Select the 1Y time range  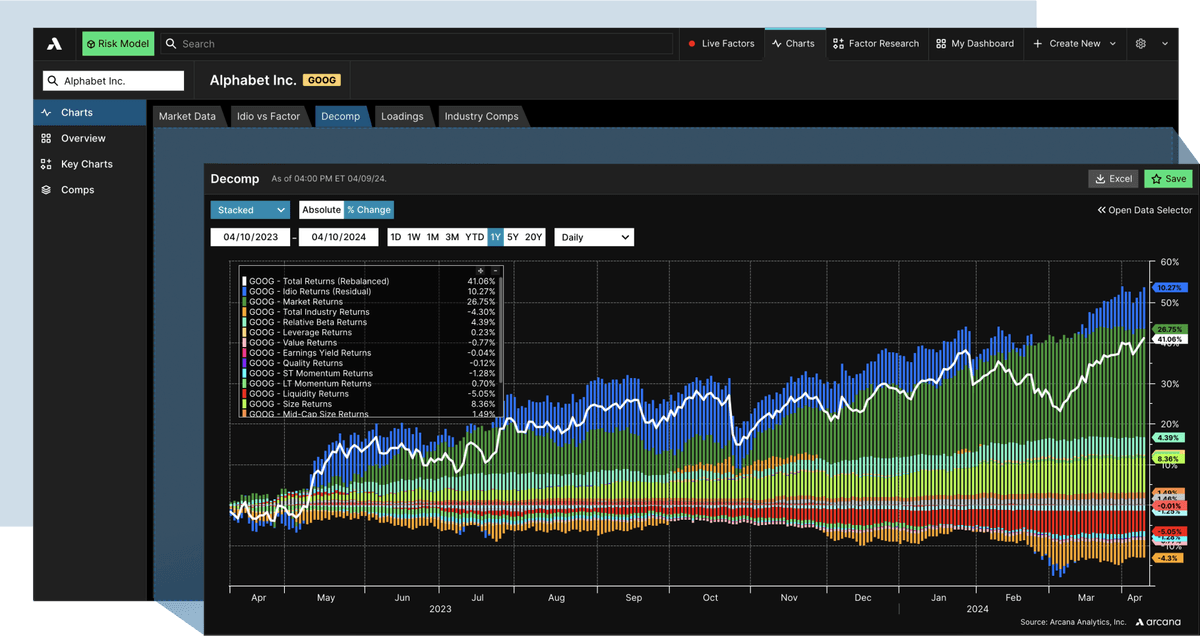[495, 237]
